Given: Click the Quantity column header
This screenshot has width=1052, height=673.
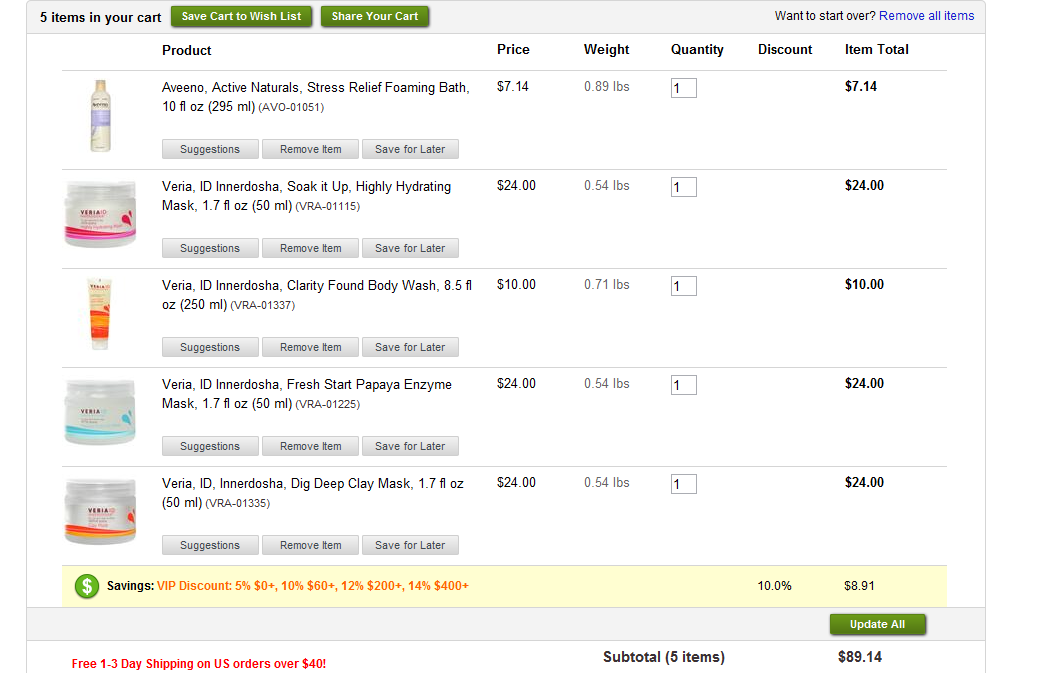Looking at the screenshot, I should click(697, 50).
